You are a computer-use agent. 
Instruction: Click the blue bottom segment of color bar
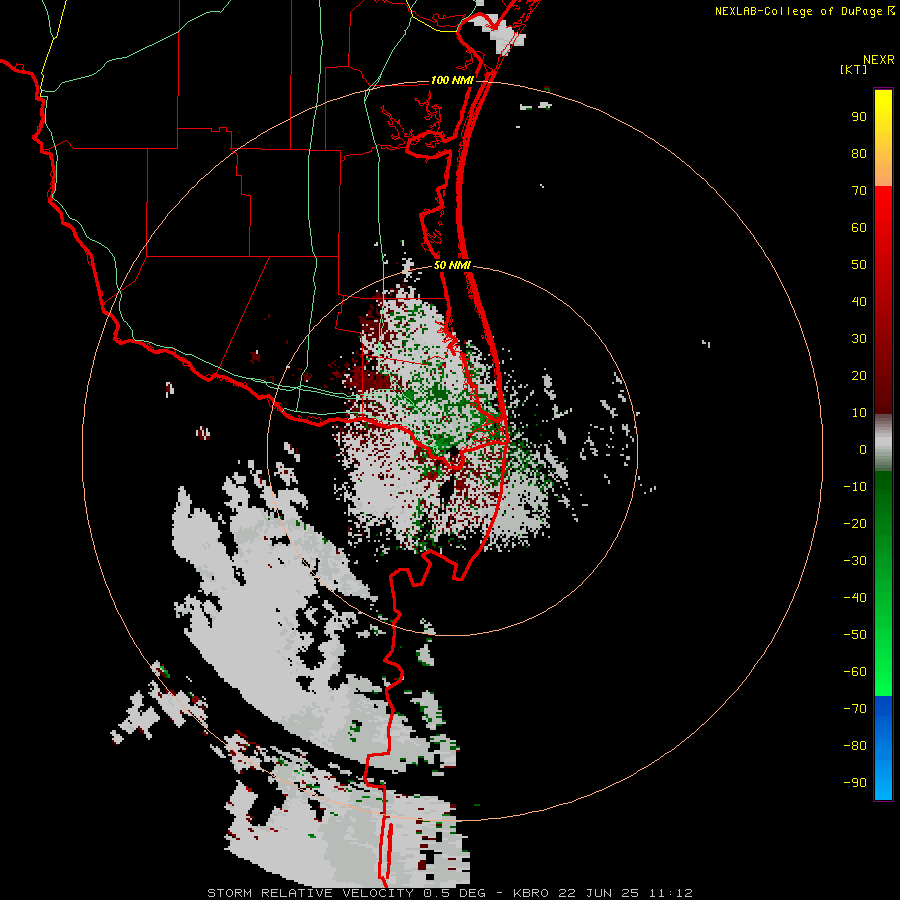[x=883, y=747]
